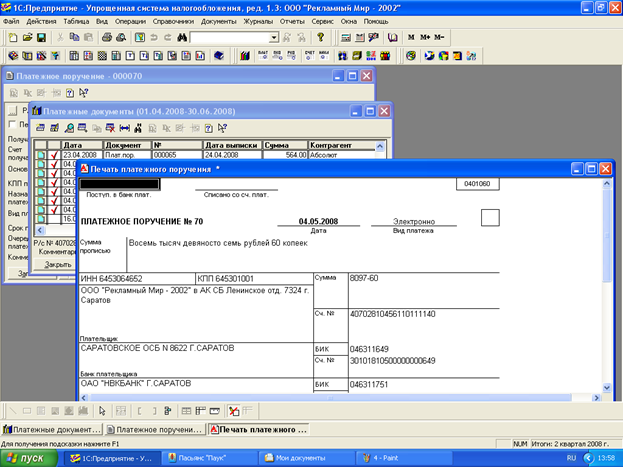Image resolution: width=623 pixels, height=467 pixels.
Task: Click New row icon in Платежные документы toolbar
Action: click(40, 128)
